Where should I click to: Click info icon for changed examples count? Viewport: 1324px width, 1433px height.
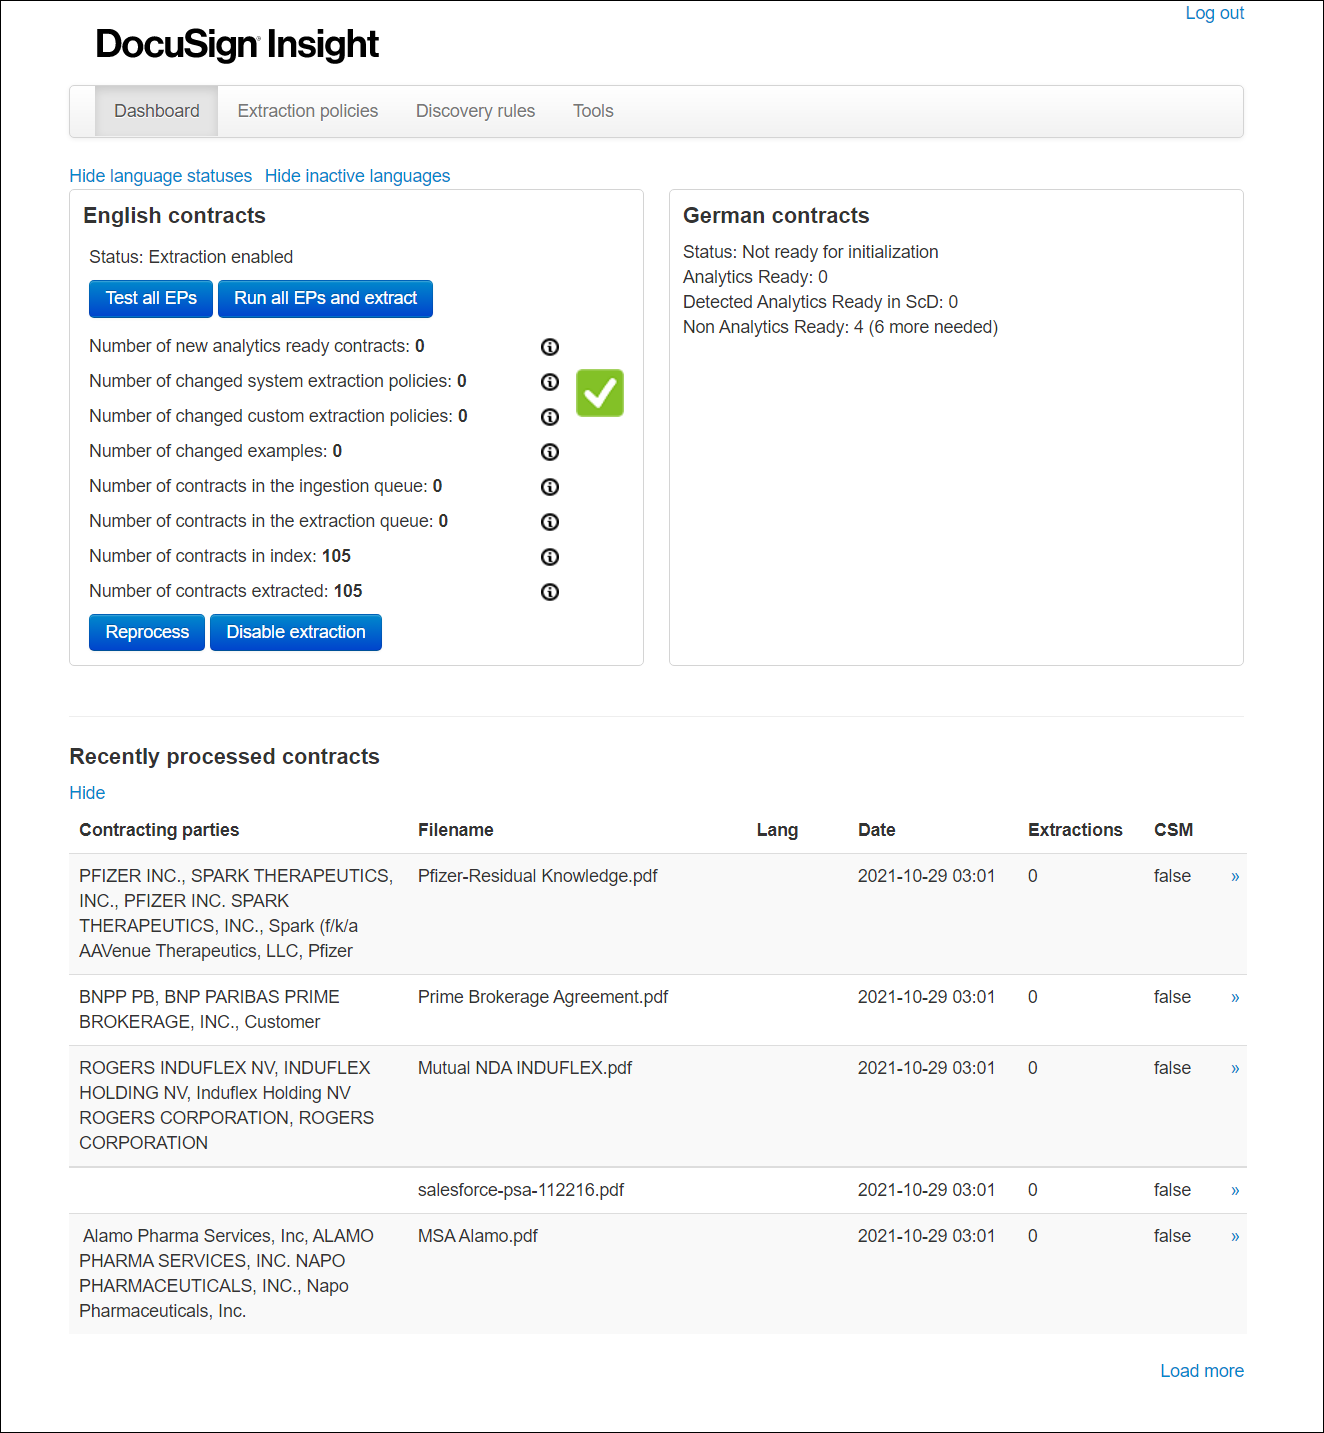(x=550, y=452)
